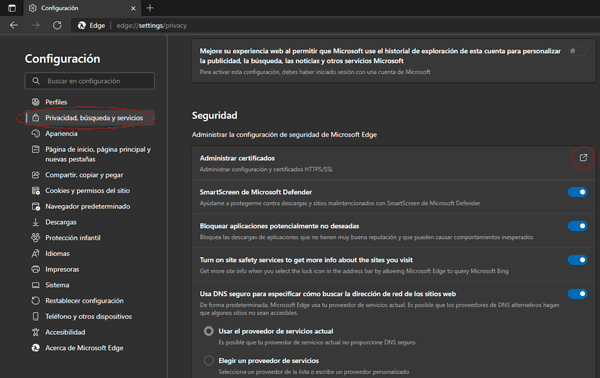Toggle browsing history personalization switch
Image resolution: width=600 pixels, height=378 pixels.
coord(577,51)
